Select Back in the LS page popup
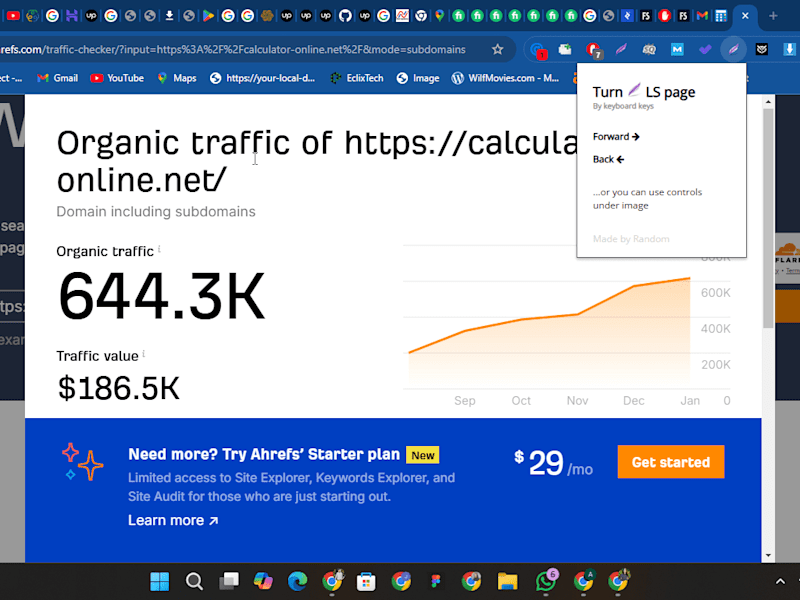The width and height of the screenshot is (800, 600). 608,159
